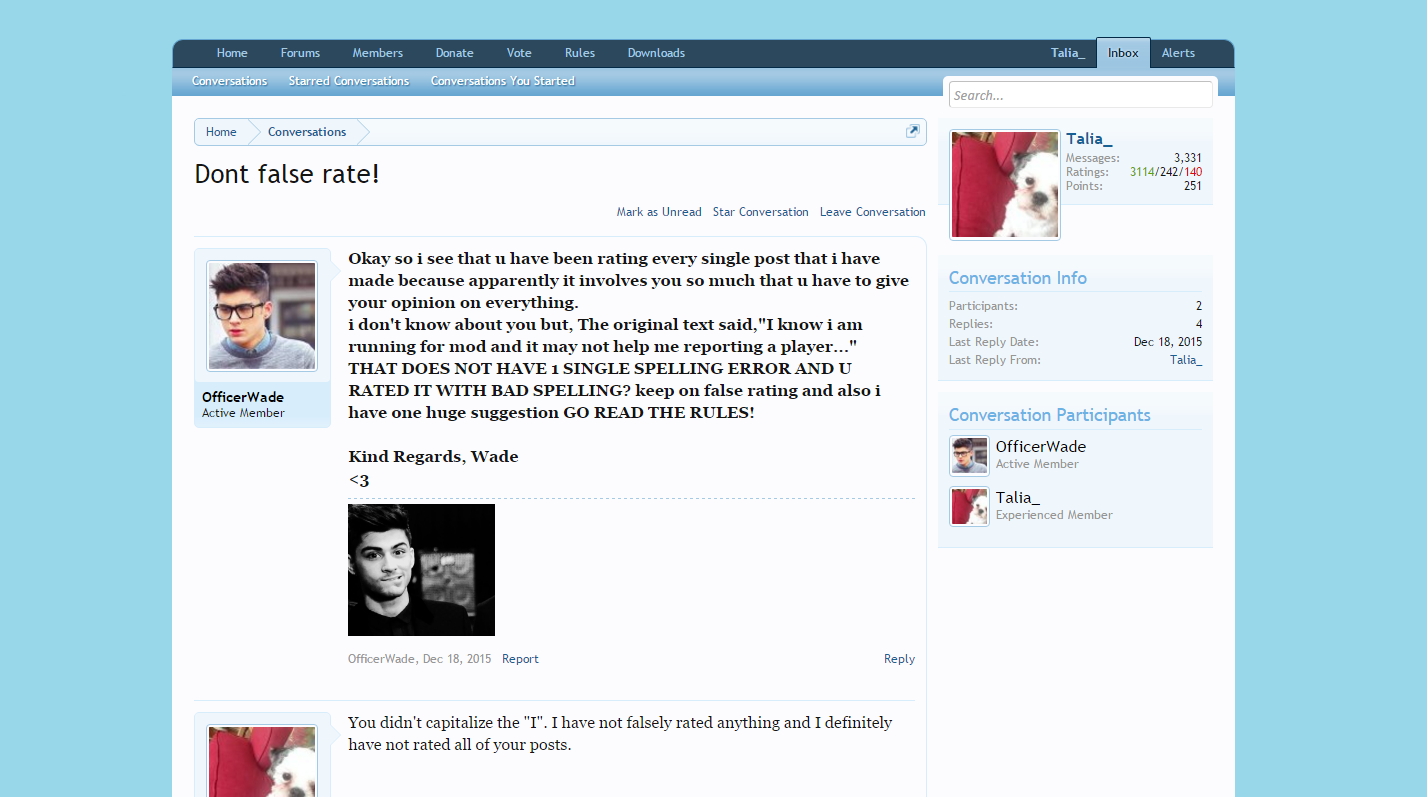Open Talia_'s small avatar in participants list

point(969,507)
